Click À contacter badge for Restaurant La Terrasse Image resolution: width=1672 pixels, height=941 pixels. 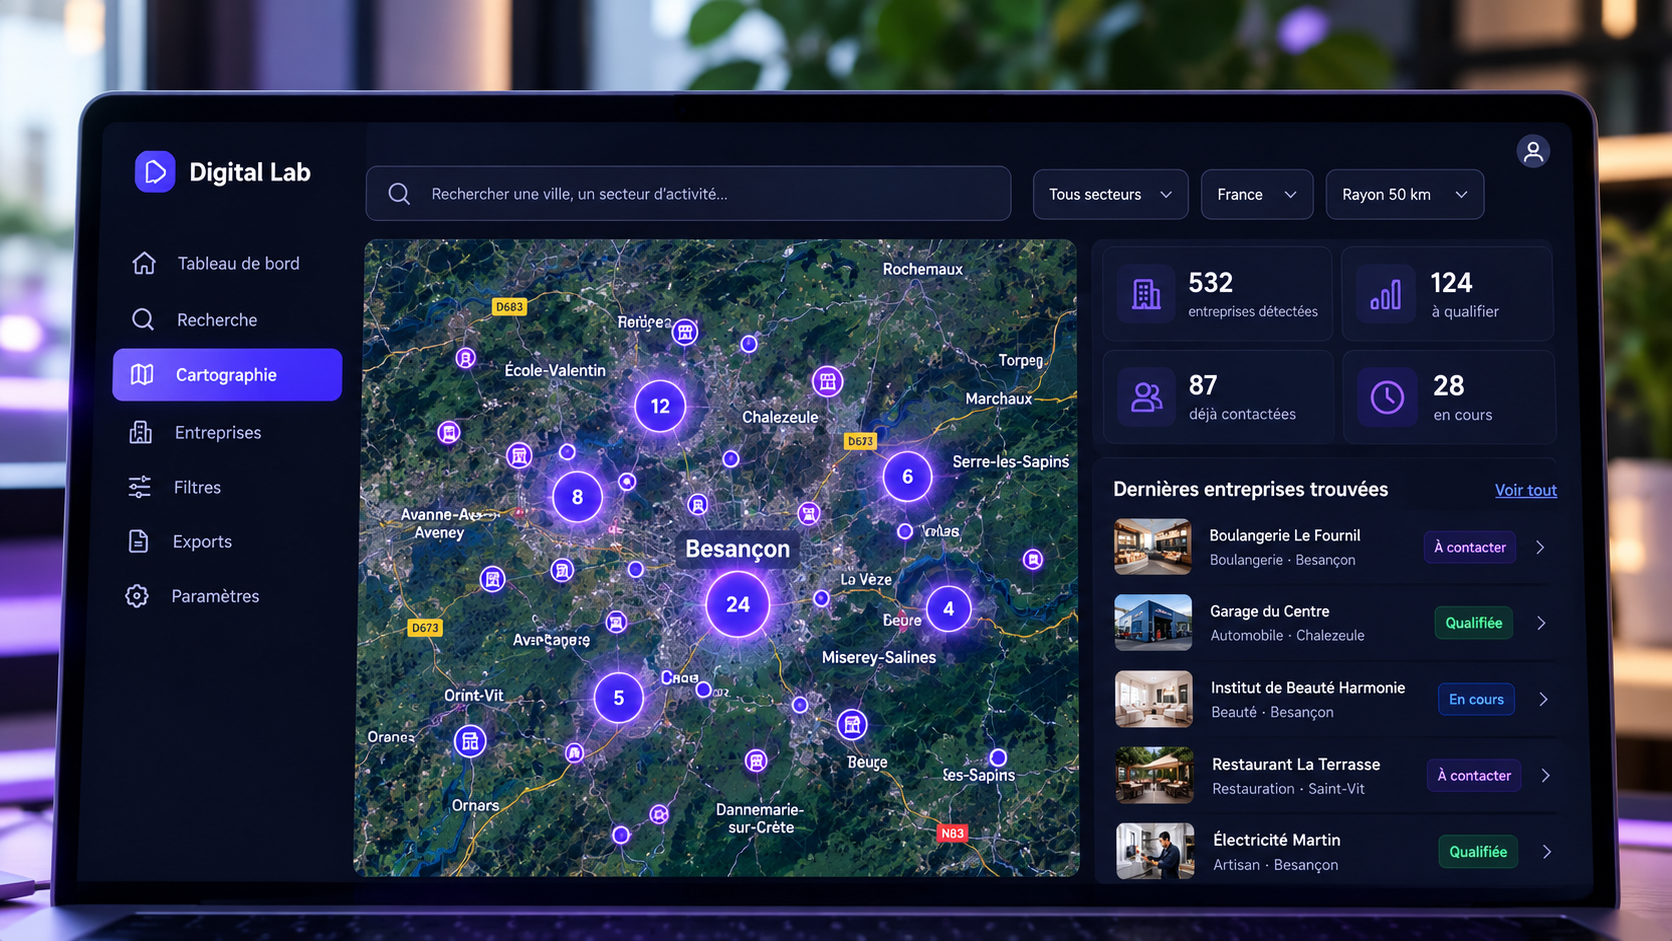coord(1474,775)
